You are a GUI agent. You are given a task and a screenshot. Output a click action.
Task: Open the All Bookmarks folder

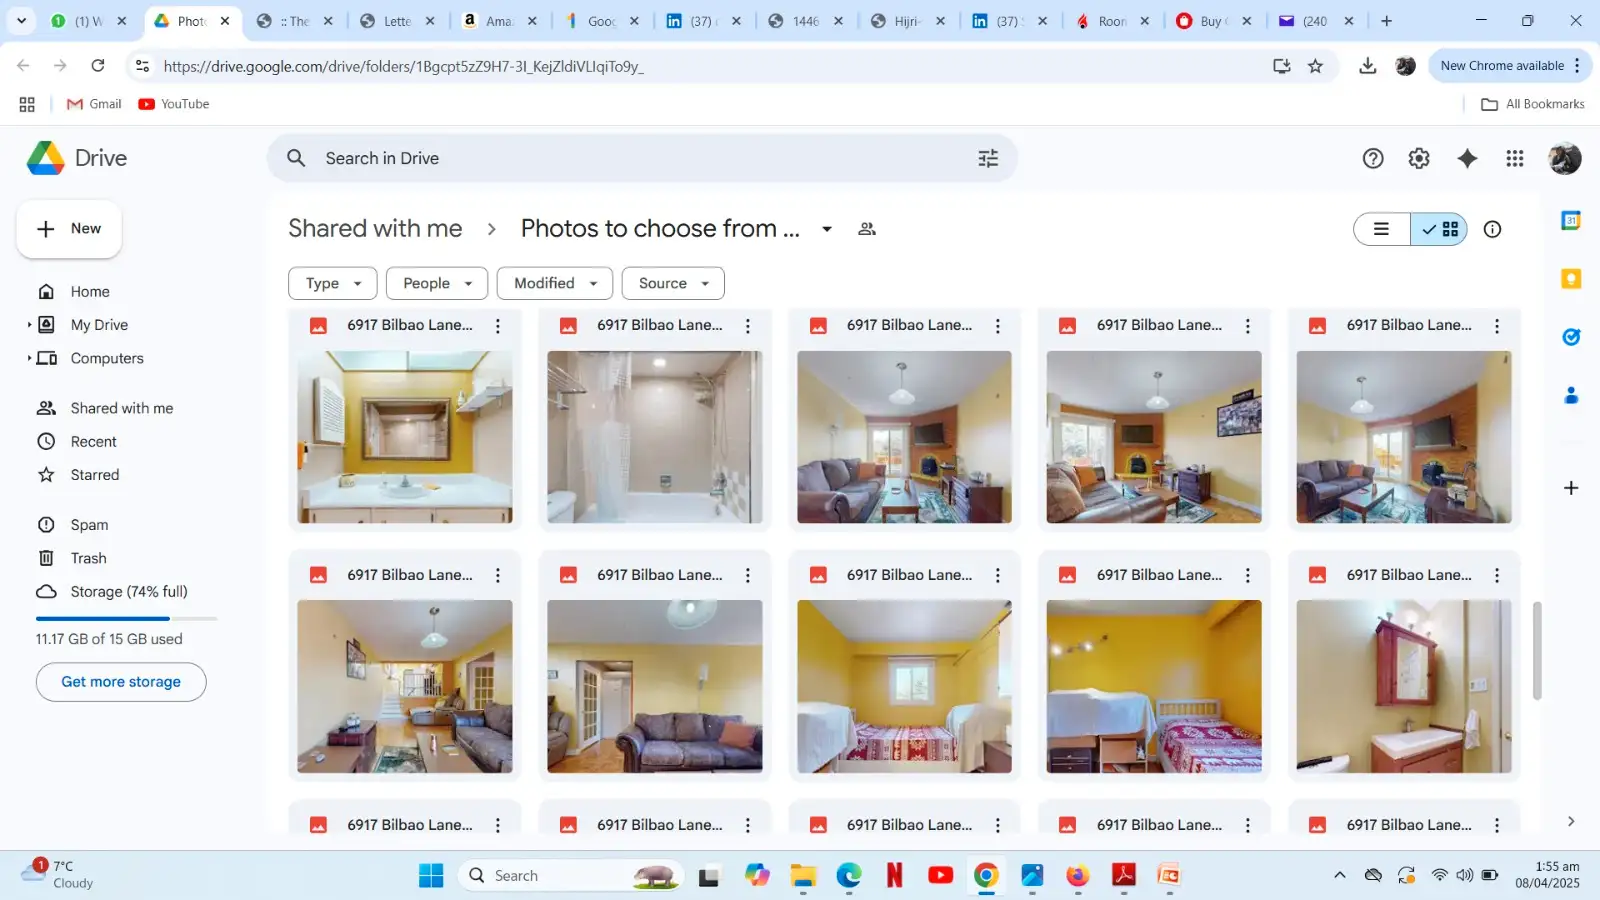(x=1533, y=104)
